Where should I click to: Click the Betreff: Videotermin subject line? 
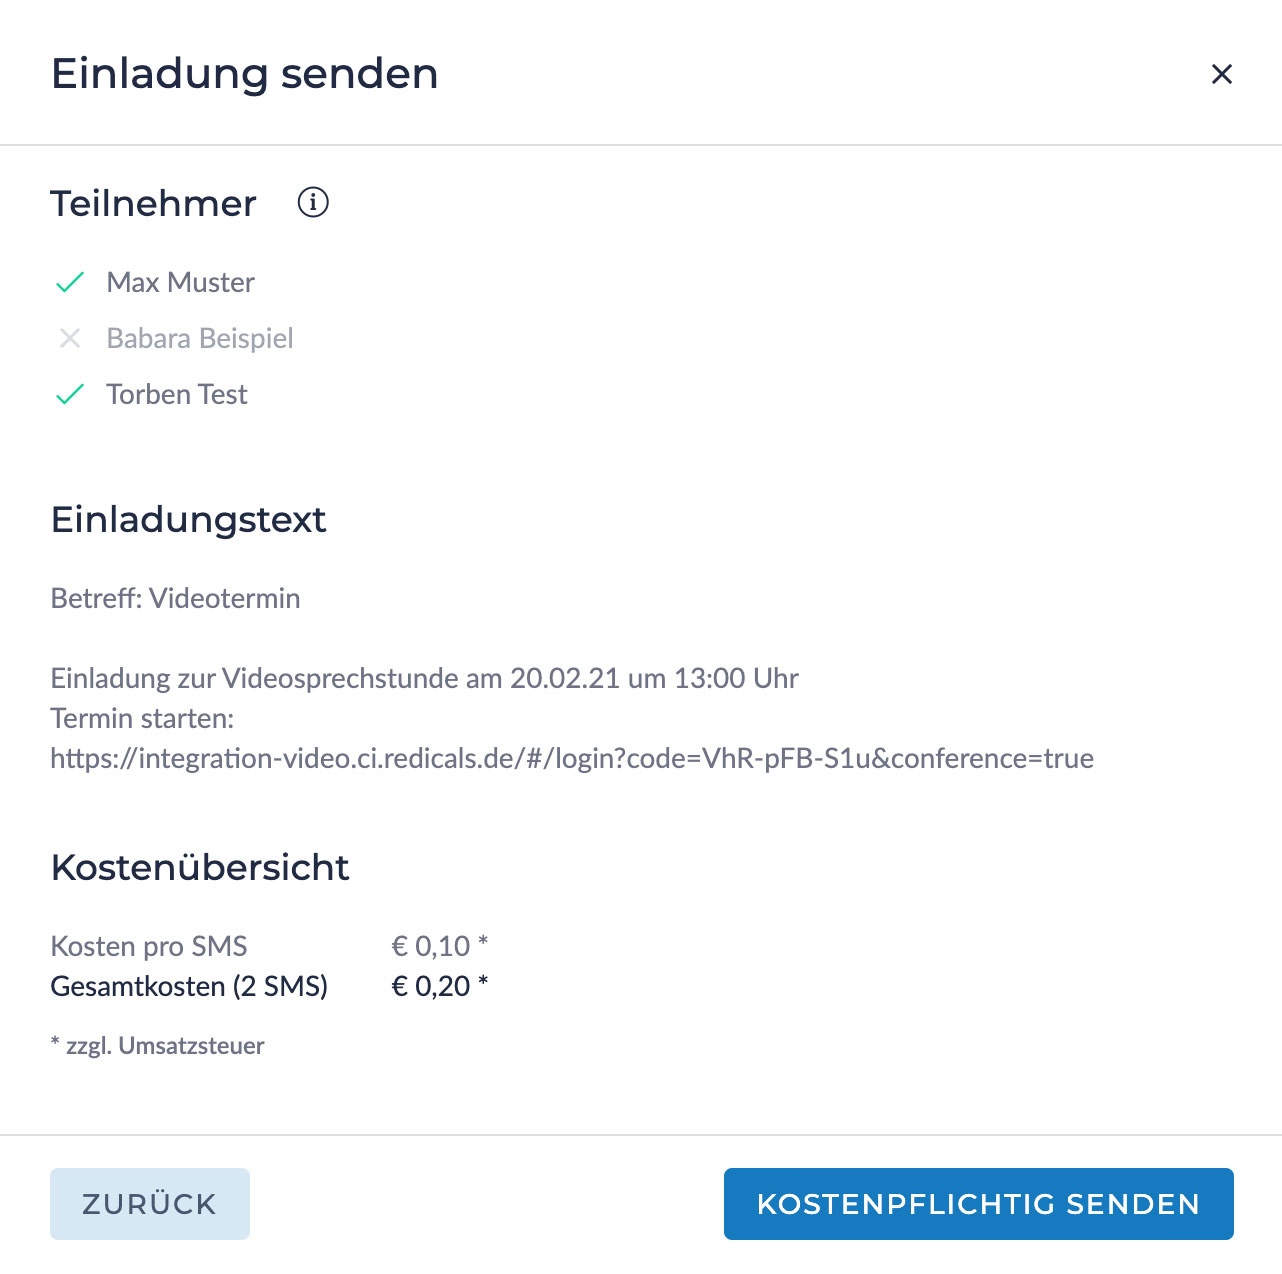click(175, 598)
